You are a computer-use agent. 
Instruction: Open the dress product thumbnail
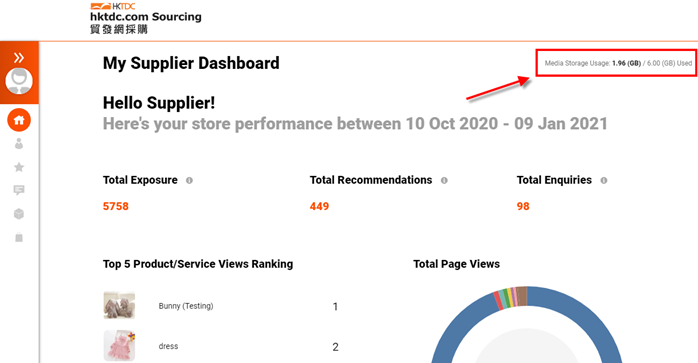(119, 346)
